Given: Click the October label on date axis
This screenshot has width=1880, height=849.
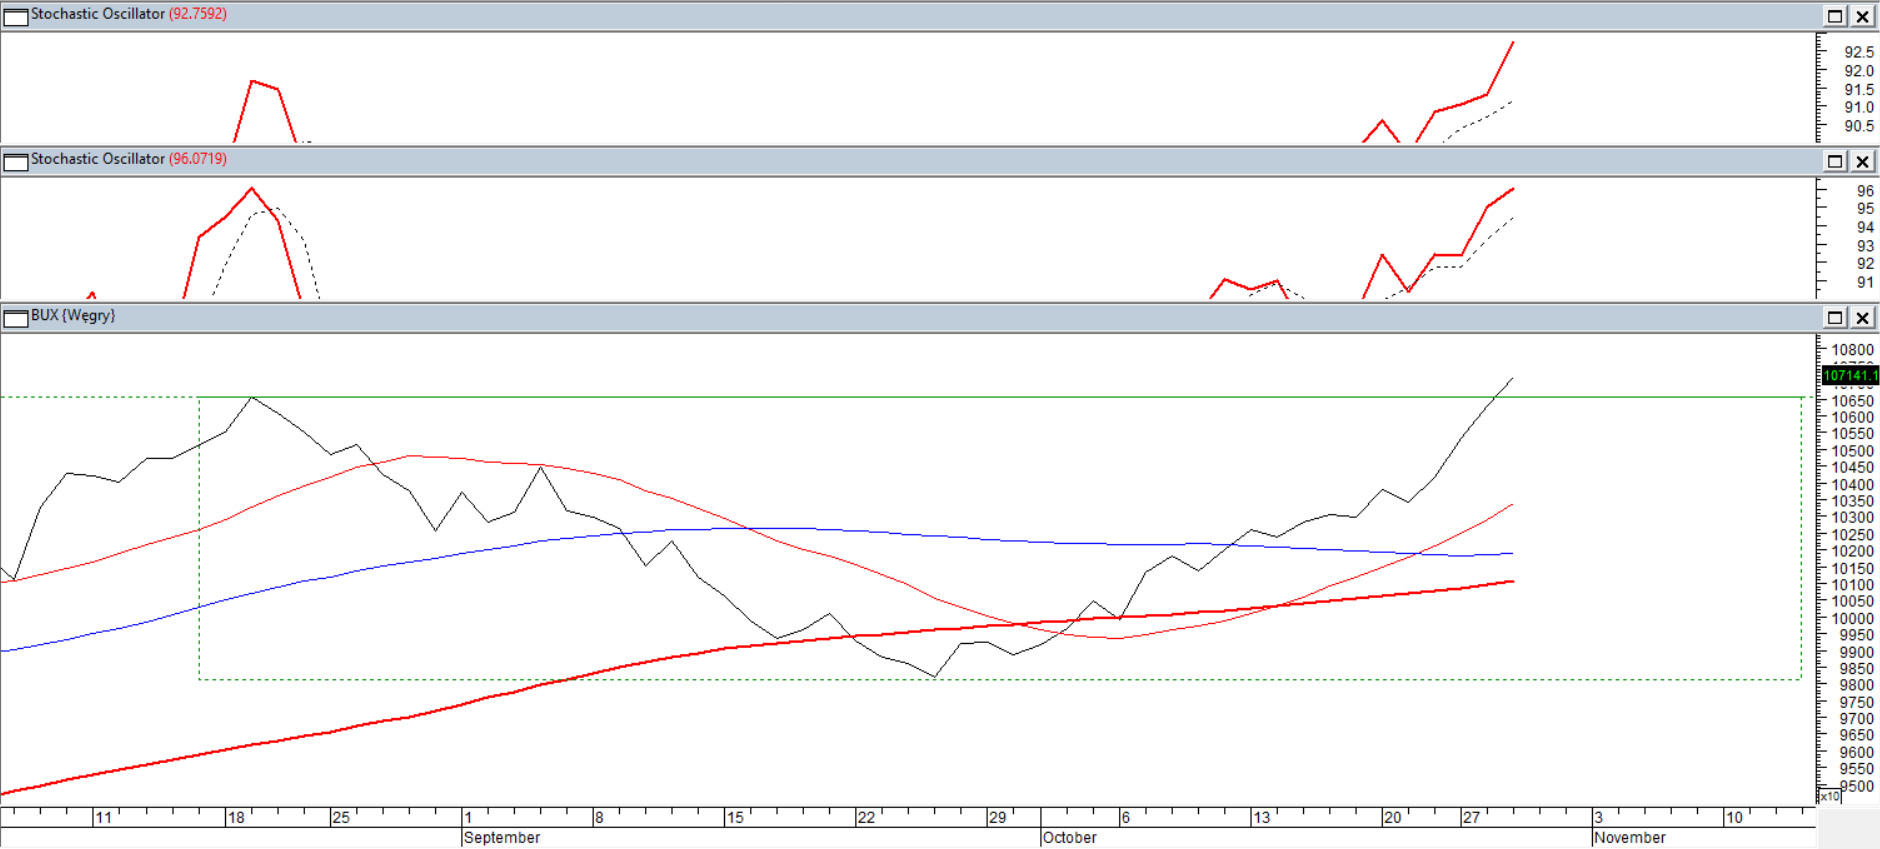Looking at the screenshot, I should [x=1069, y=838].
